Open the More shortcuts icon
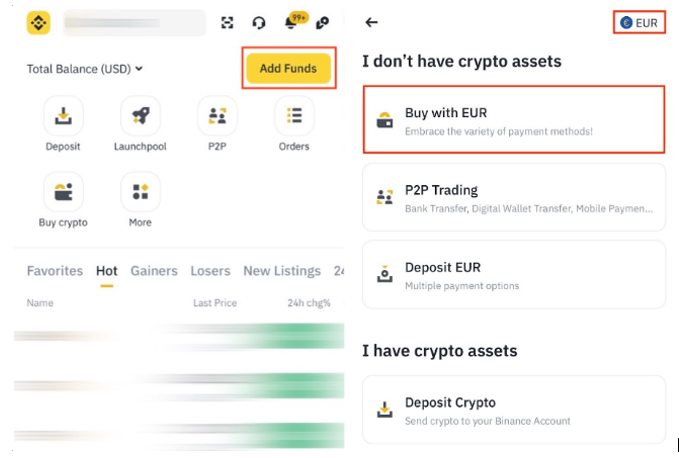This screenshot has width=679, height=458. tap(140, 192)
